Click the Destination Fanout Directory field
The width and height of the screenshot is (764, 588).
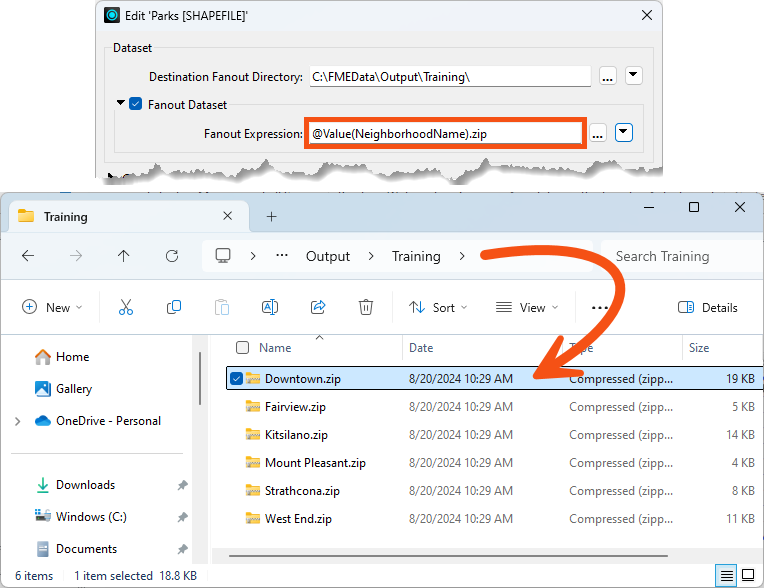[x=450, y=76]
